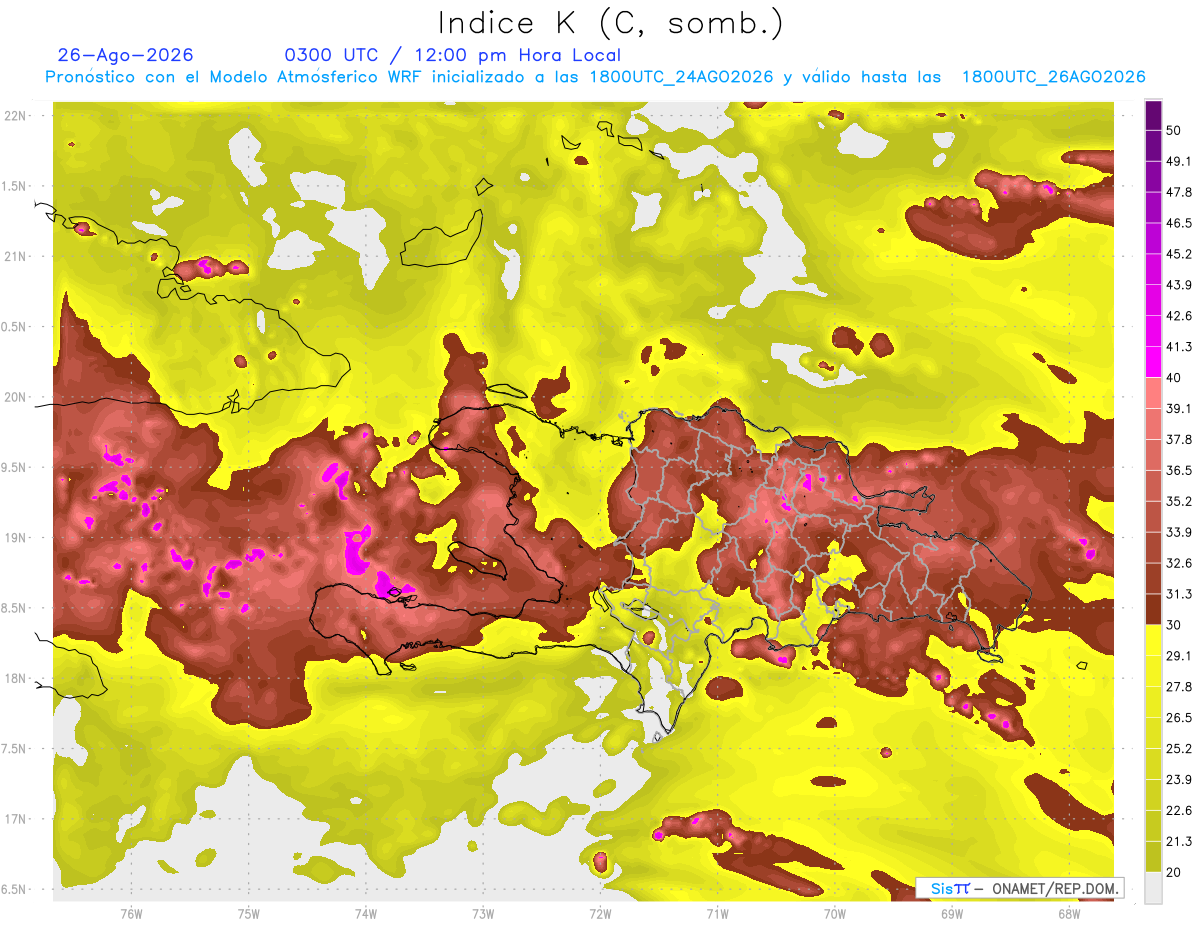Click the colorbar value "20"
This screenshot has height=927, width=1200.
point(1174,873)
